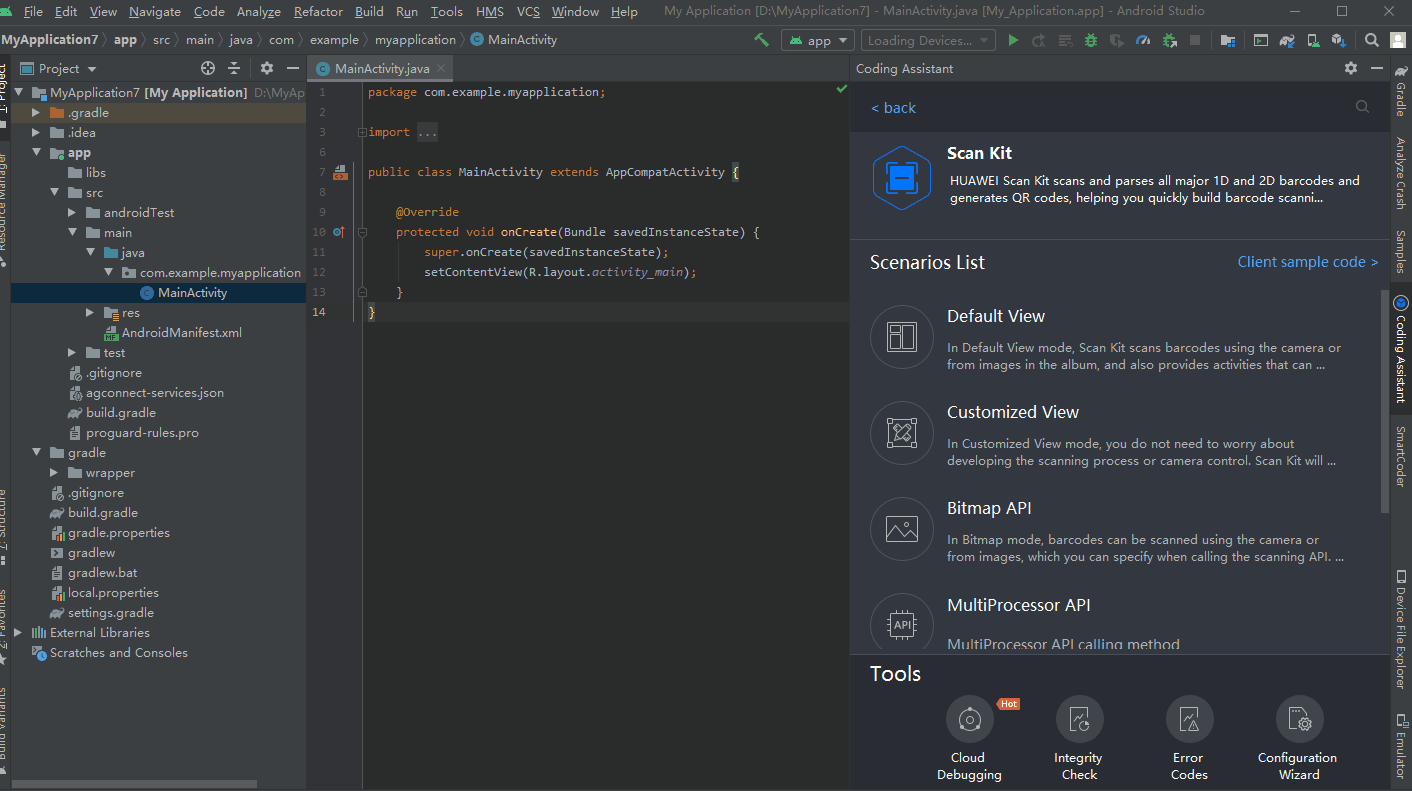Open the Loading Devices dropdown
The width and height of the screenshot is (1412, 791).
(x=929, y=40)
